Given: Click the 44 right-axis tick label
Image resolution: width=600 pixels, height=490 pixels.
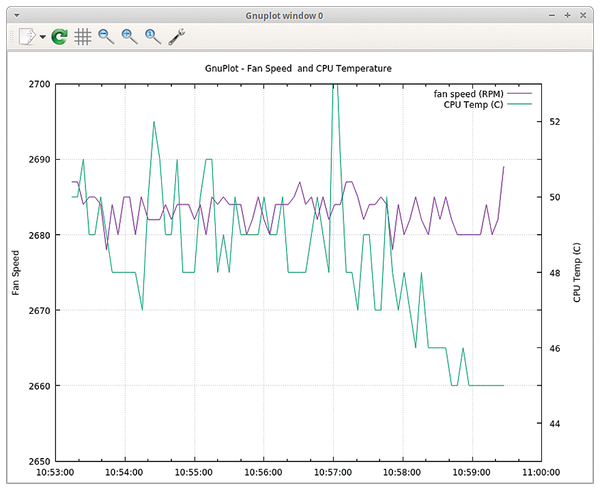Looking at the screenshot, I should pyautogui.click(x=554, y=423).
